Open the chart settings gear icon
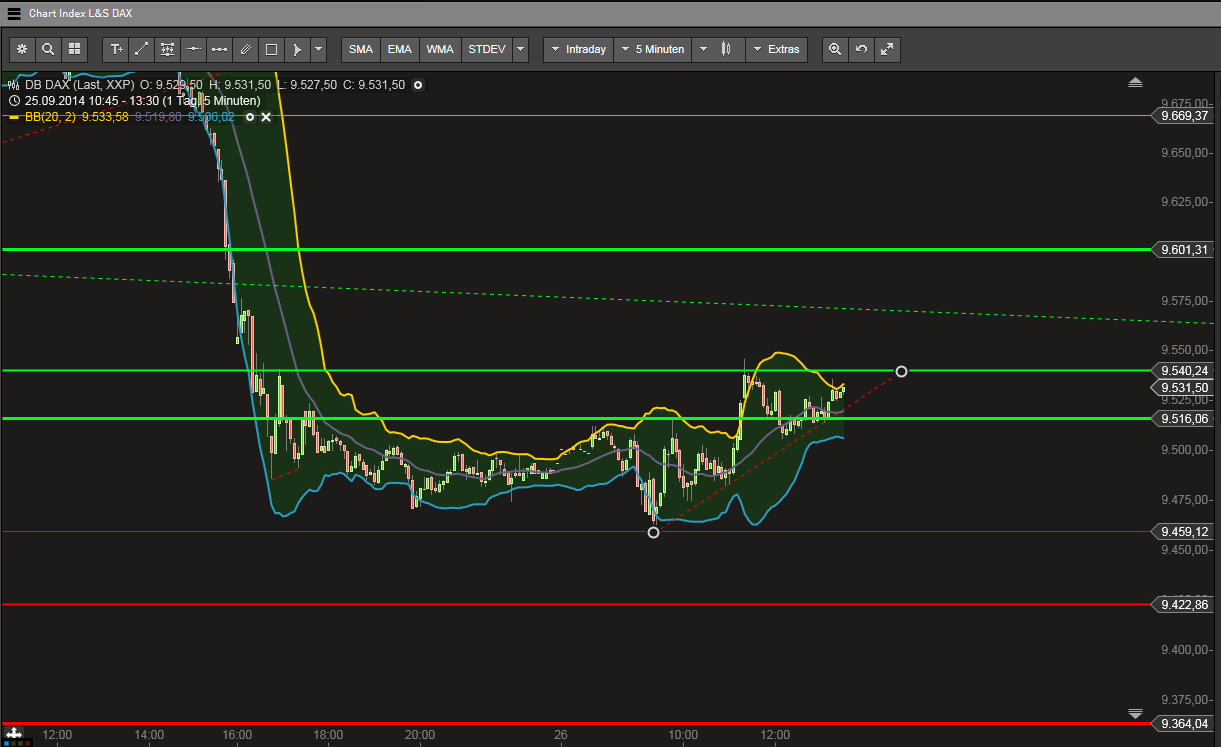1221x747 pixels. click(x=21, y=48)
